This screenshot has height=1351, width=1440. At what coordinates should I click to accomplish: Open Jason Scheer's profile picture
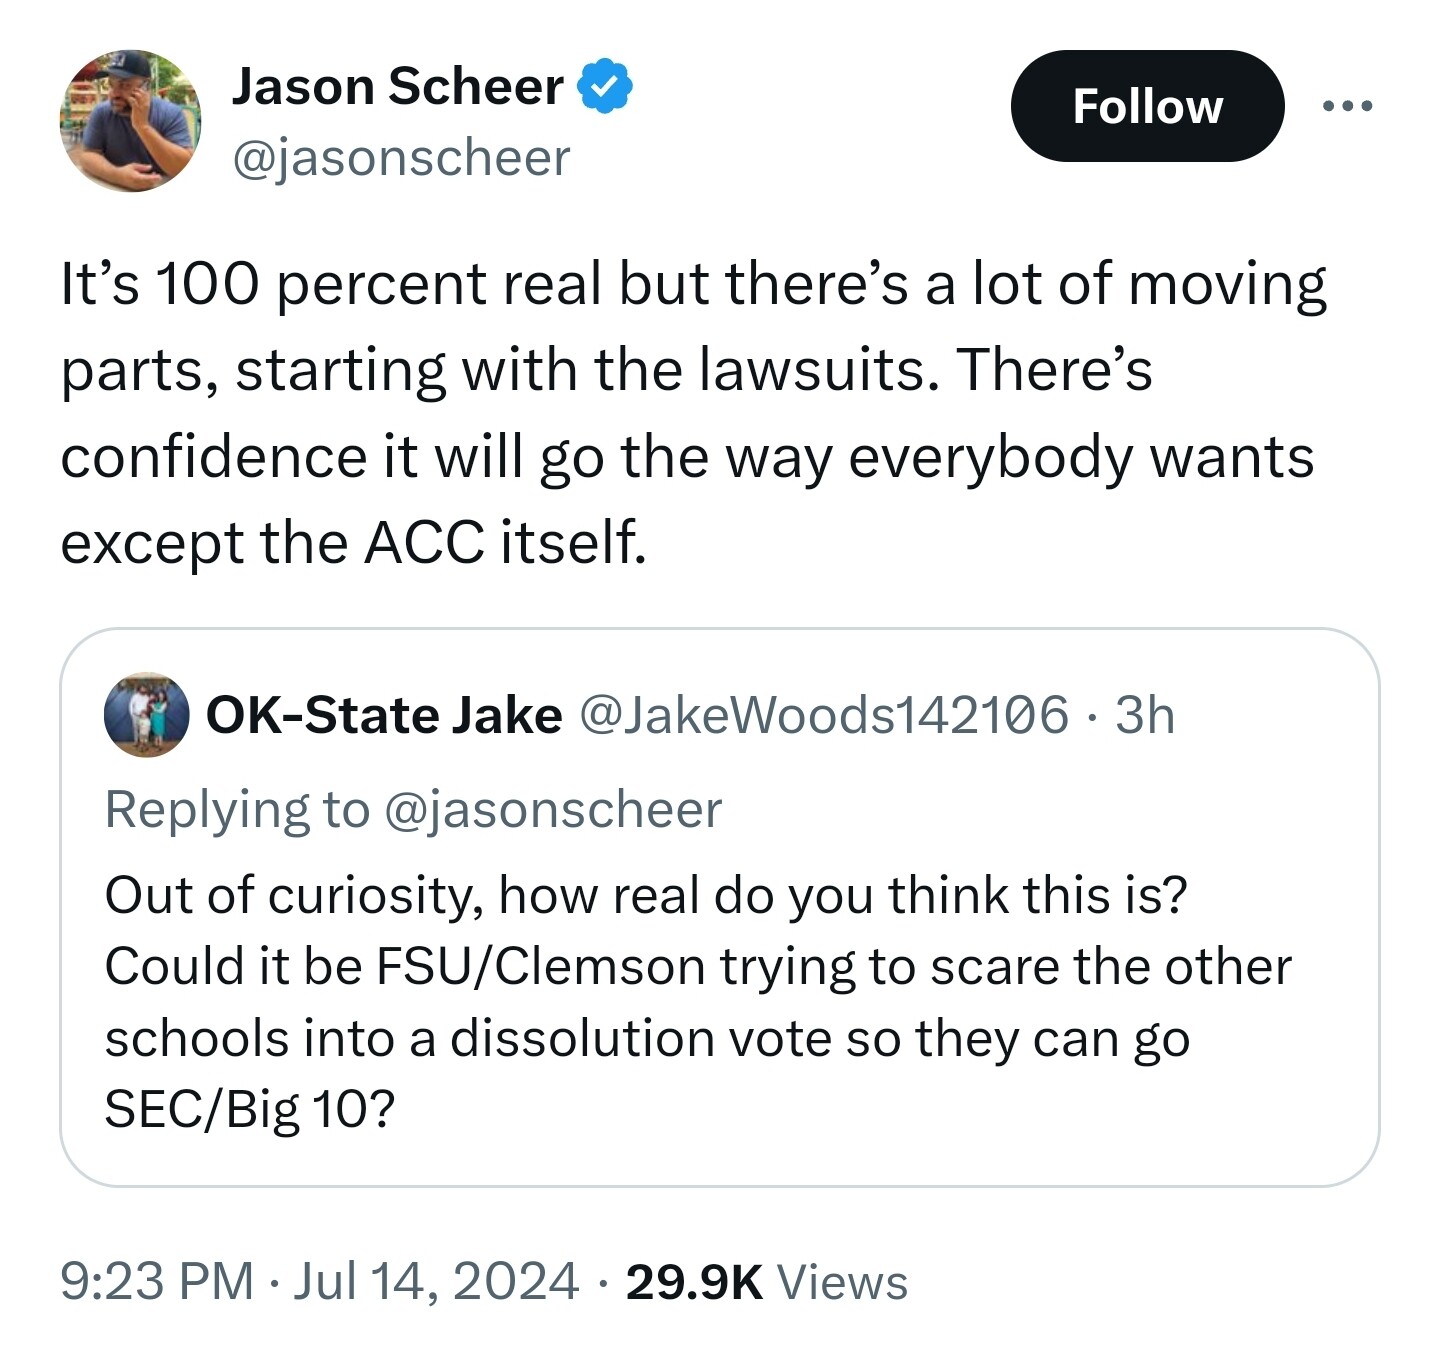131,121
